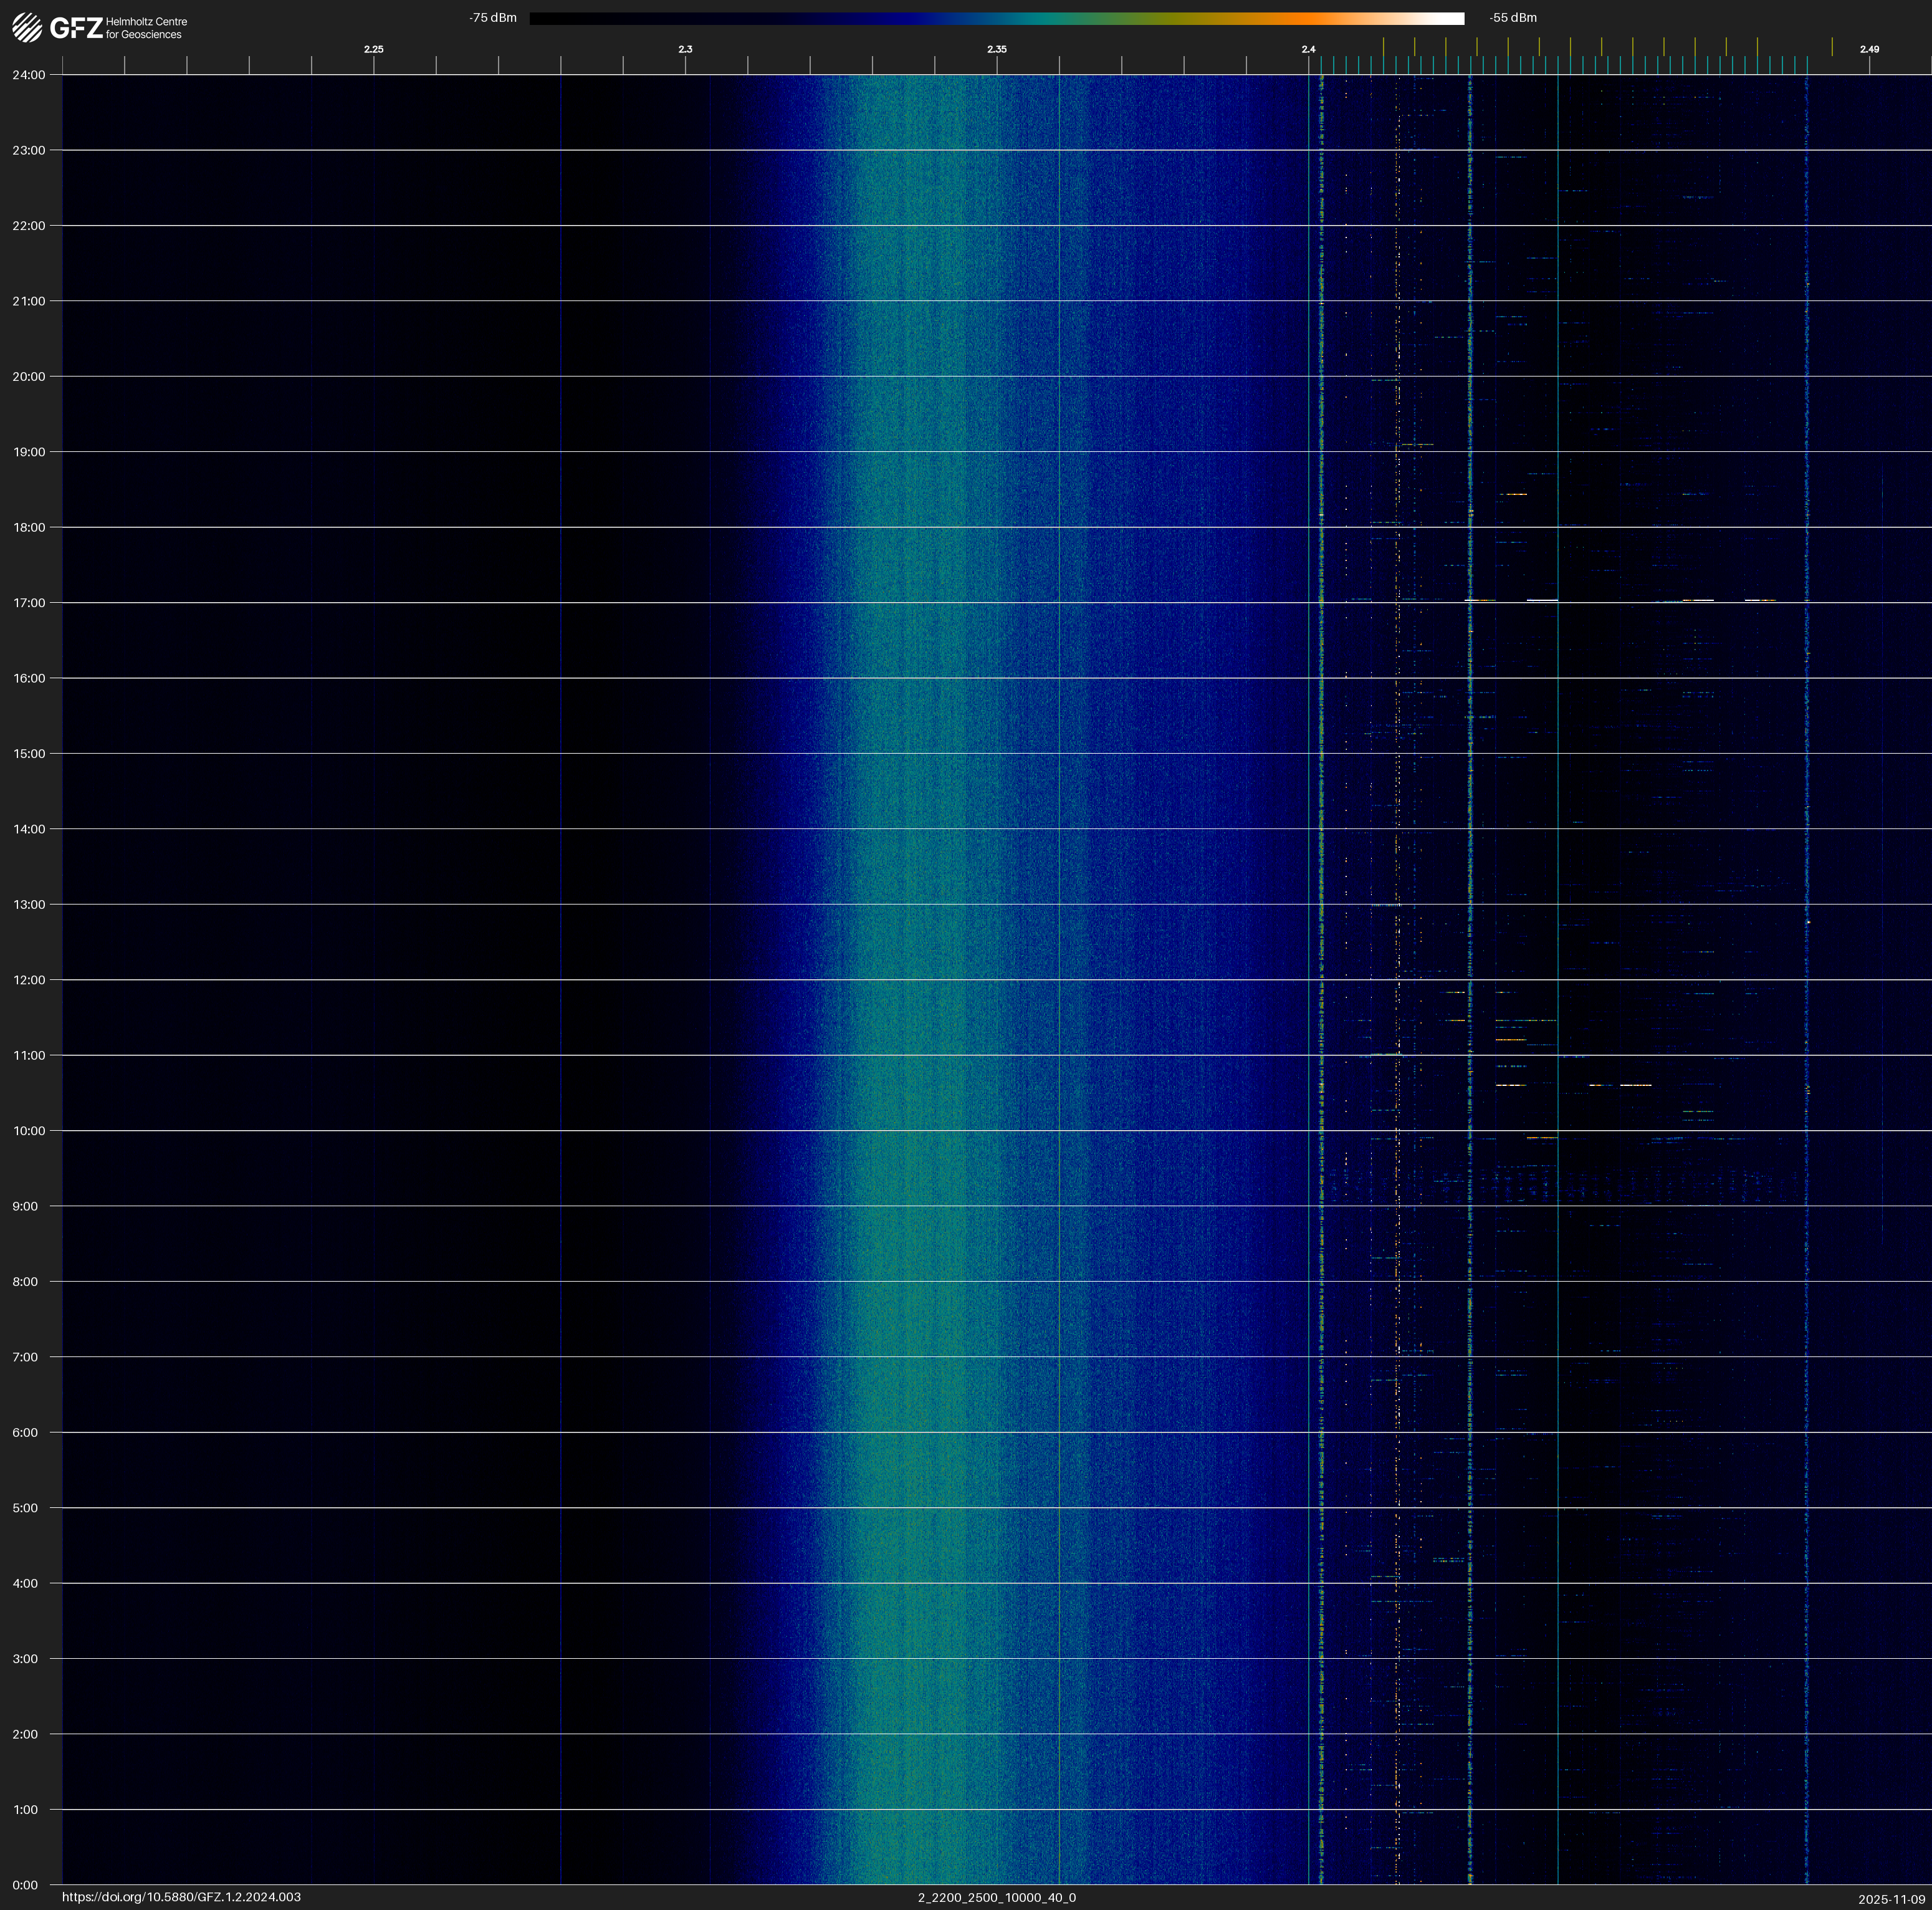The width and height of the screenshot is (1932, 1910).
Task: Click the 17:00 time axis label
Action: tap(29, 603)
